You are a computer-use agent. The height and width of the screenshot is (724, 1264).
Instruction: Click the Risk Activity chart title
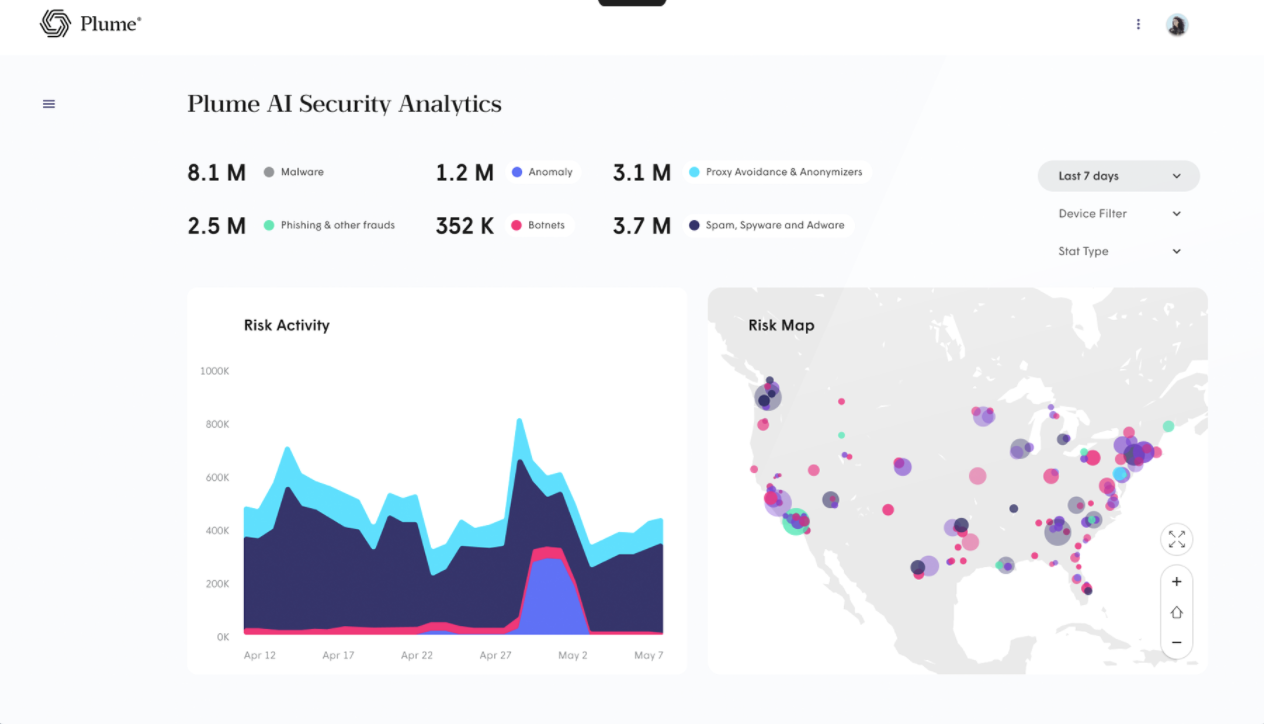[287, 325]
